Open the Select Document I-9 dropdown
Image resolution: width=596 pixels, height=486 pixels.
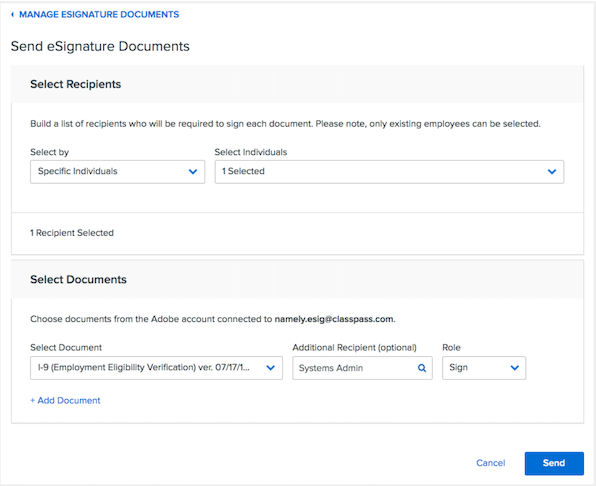coord(156,368)
